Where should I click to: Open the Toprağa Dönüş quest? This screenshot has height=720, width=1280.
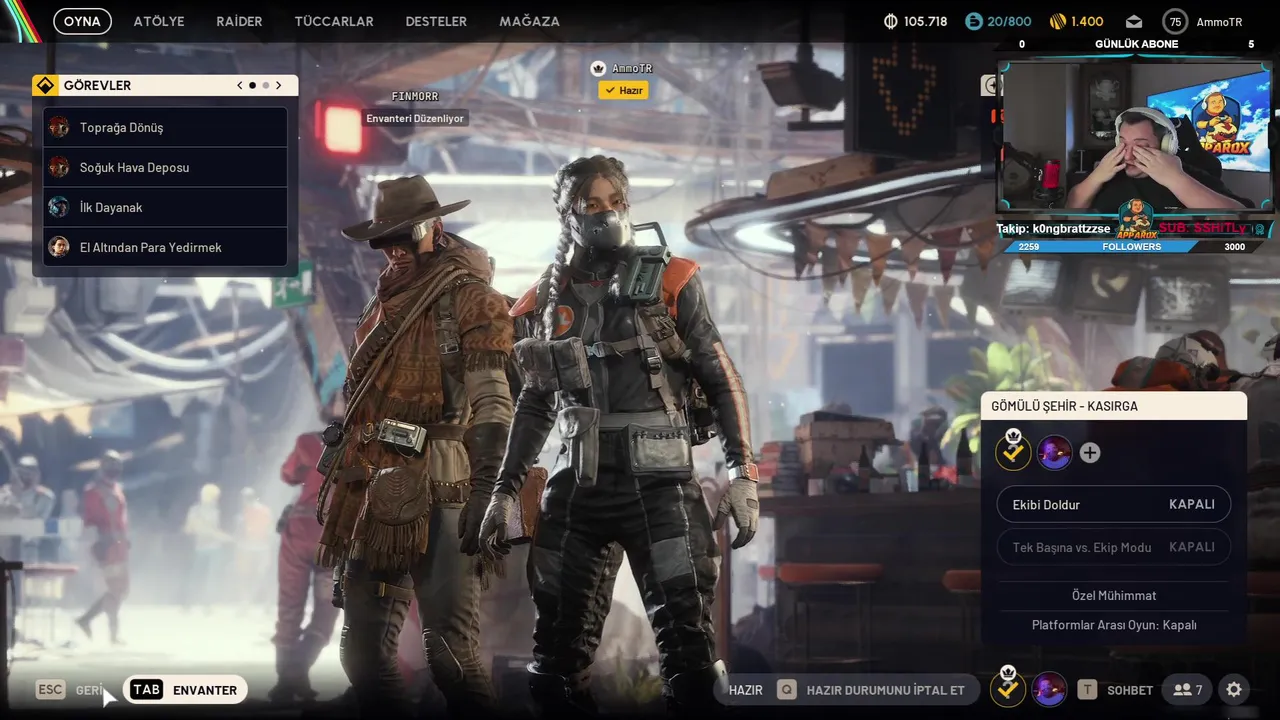165,127
